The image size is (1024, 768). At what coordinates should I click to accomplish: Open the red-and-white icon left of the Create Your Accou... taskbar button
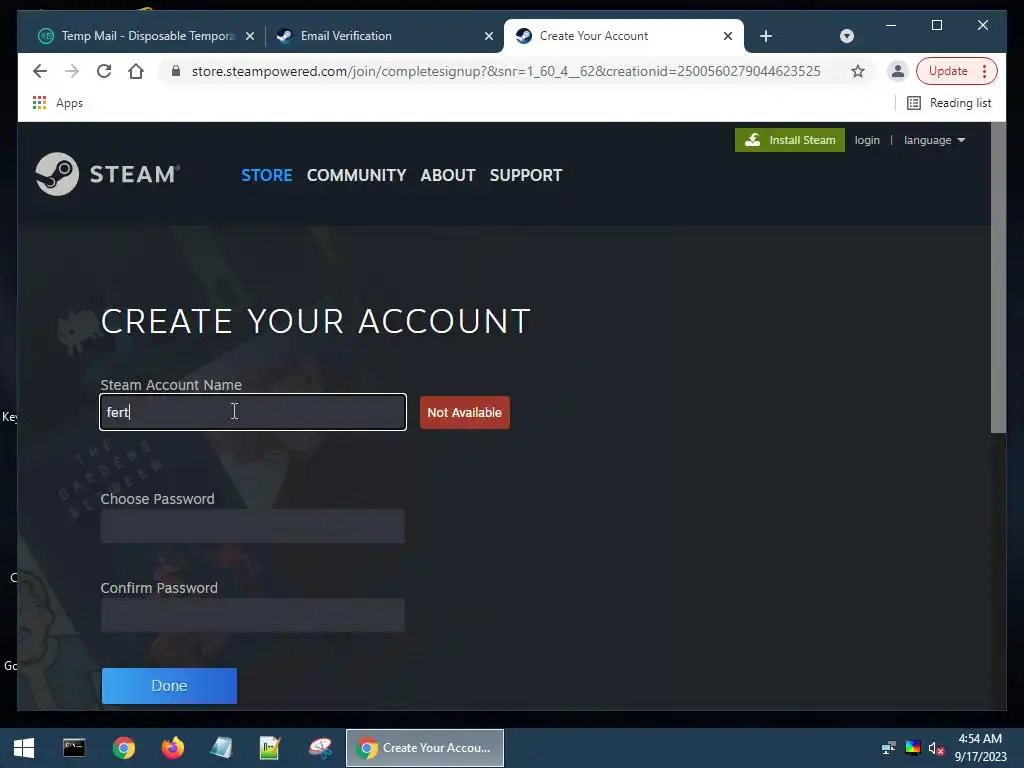click(320, 748)
